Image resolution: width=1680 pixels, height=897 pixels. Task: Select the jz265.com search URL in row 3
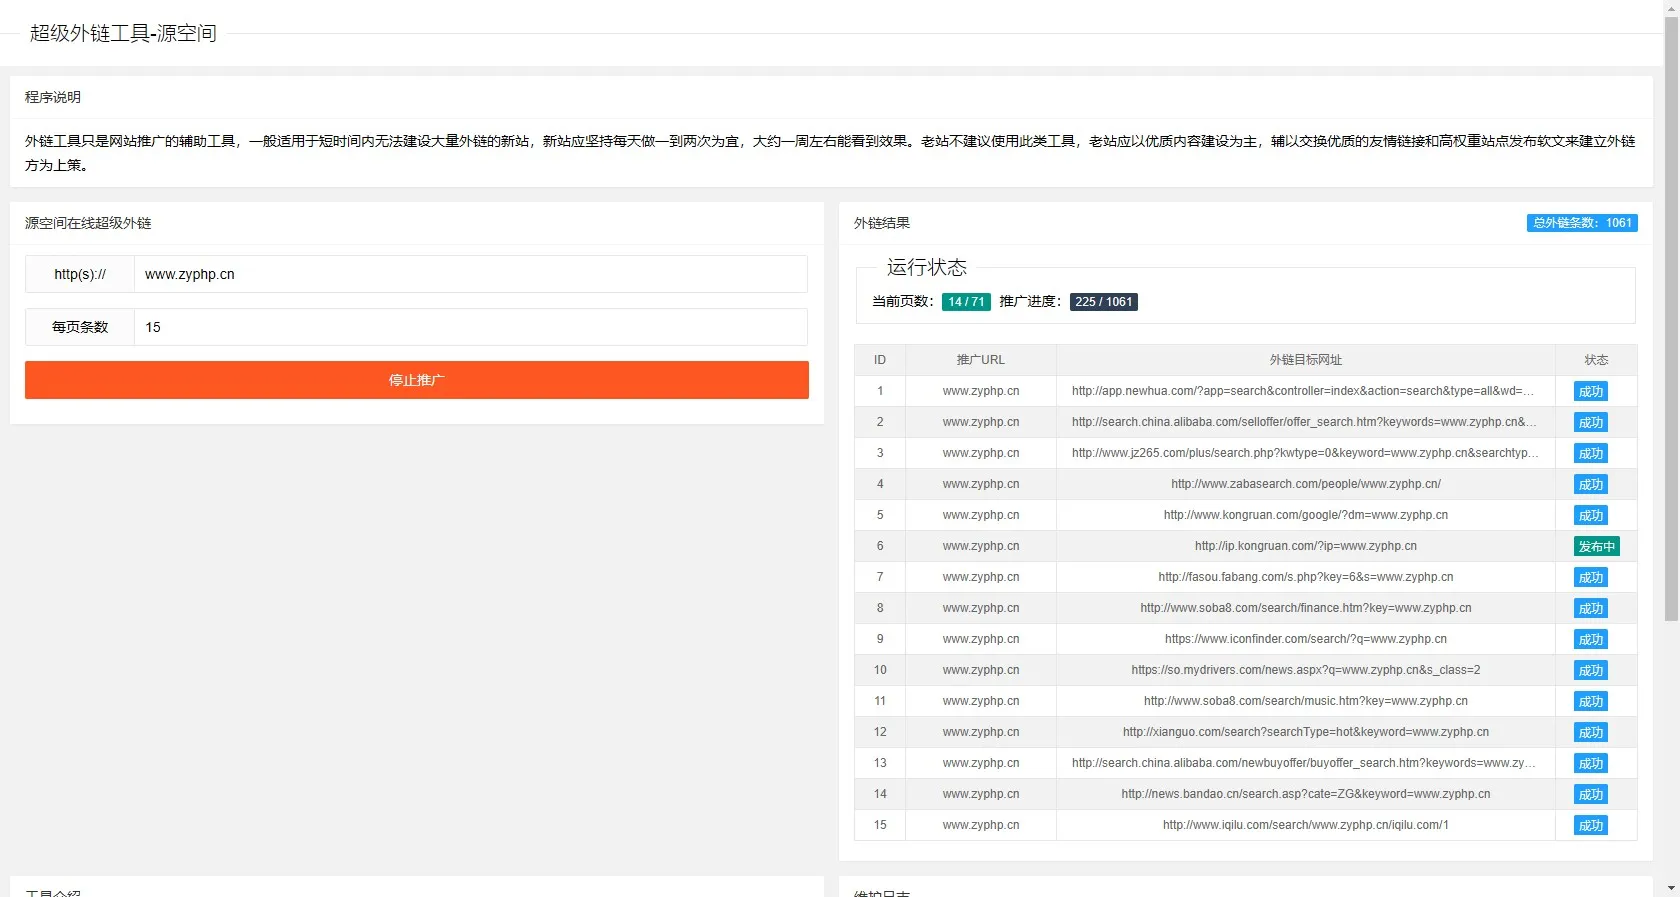pyautogui.click(x=1305, y=453)
